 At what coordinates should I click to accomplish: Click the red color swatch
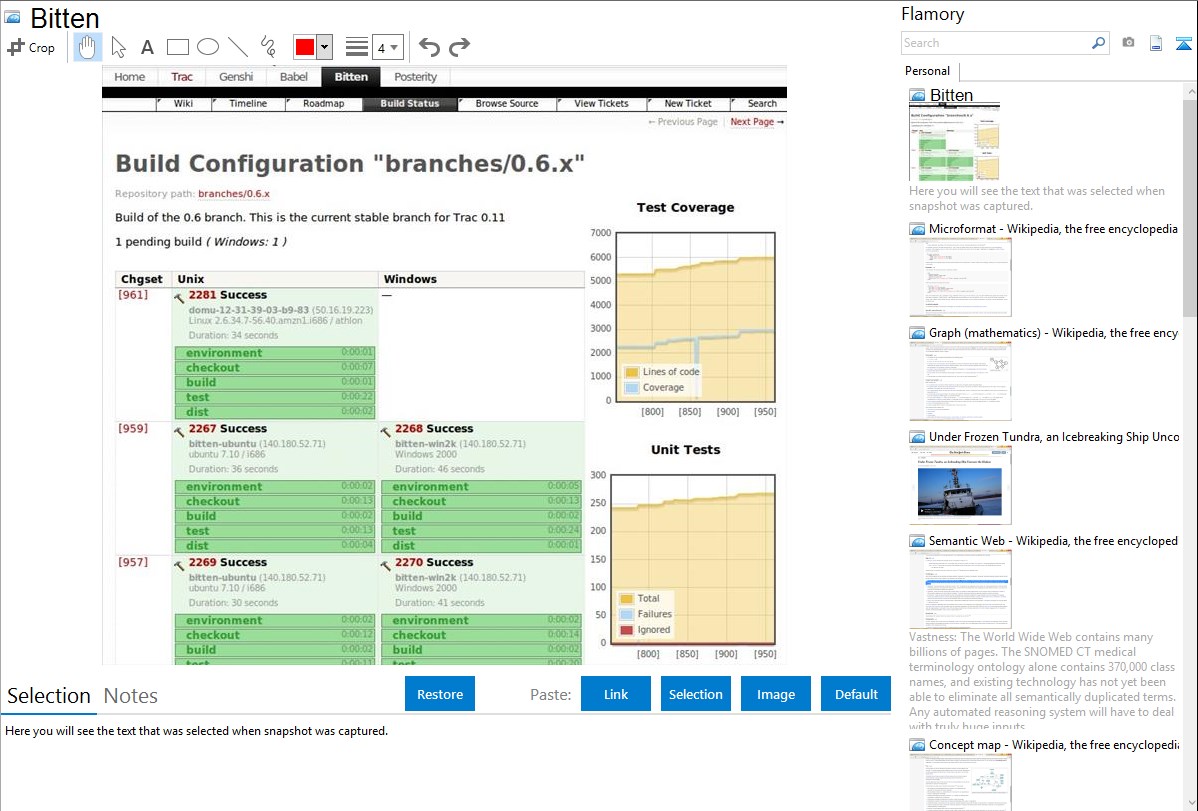[x=305, y=47]
